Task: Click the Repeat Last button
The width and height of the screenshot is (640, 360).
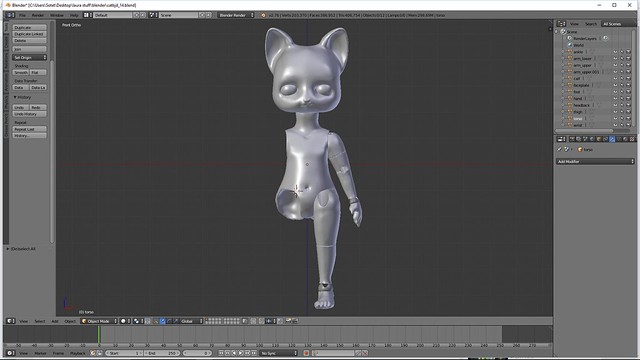Action: pos(29,129)
